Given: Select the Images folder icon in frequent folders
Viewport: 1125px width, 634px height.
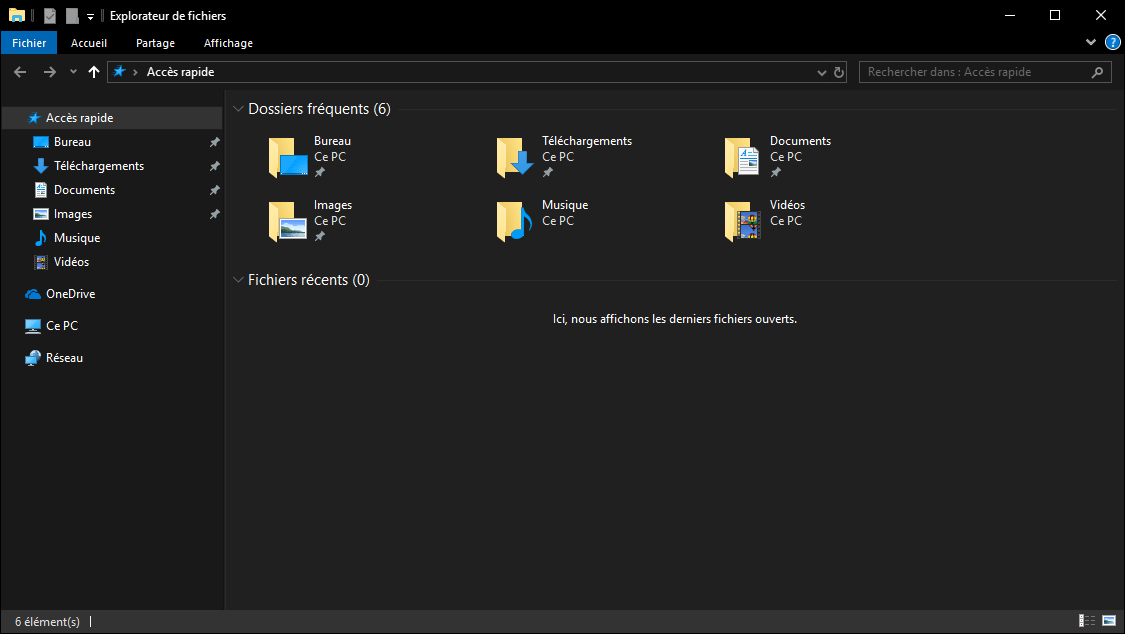Looking at the screenshot, I should (288, 221).
